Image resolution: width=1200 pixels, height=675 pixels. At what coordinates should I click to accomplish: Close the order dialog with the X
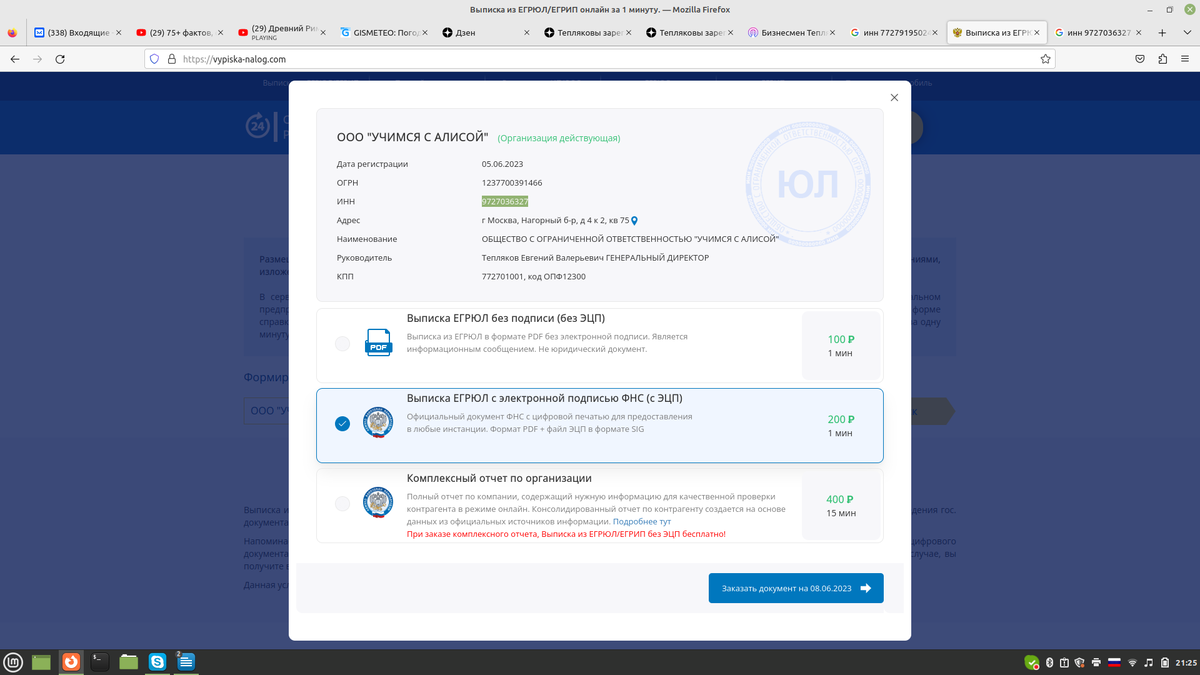(894, 98)
